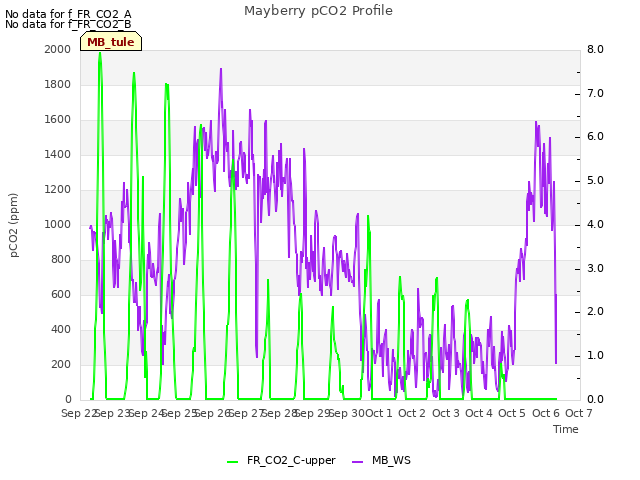The image size is (640, 480).
Task: Click the Oct 7 date tick label
Action: 579,413
